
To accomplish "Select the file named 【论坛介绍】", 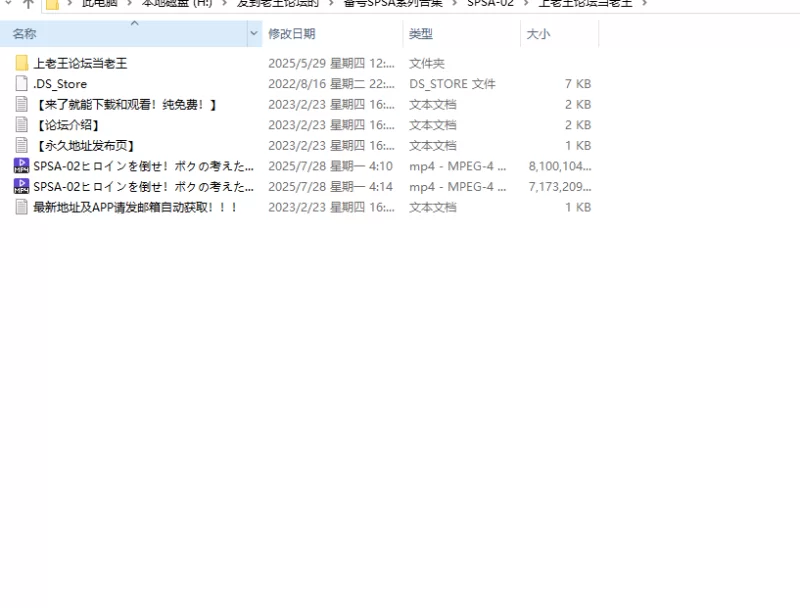I will [x=68, y=125].
